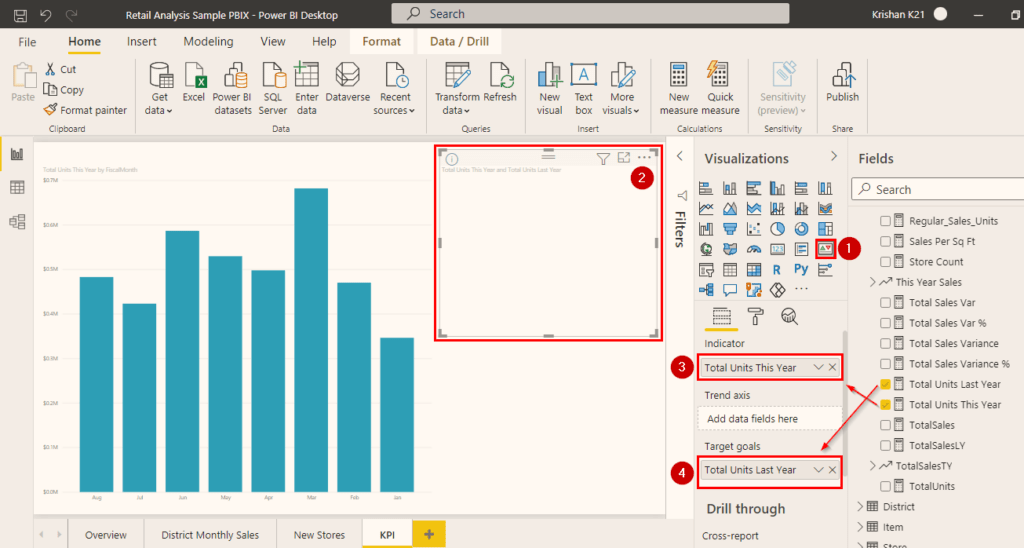Select the gauge visual

tap(754, 250)
